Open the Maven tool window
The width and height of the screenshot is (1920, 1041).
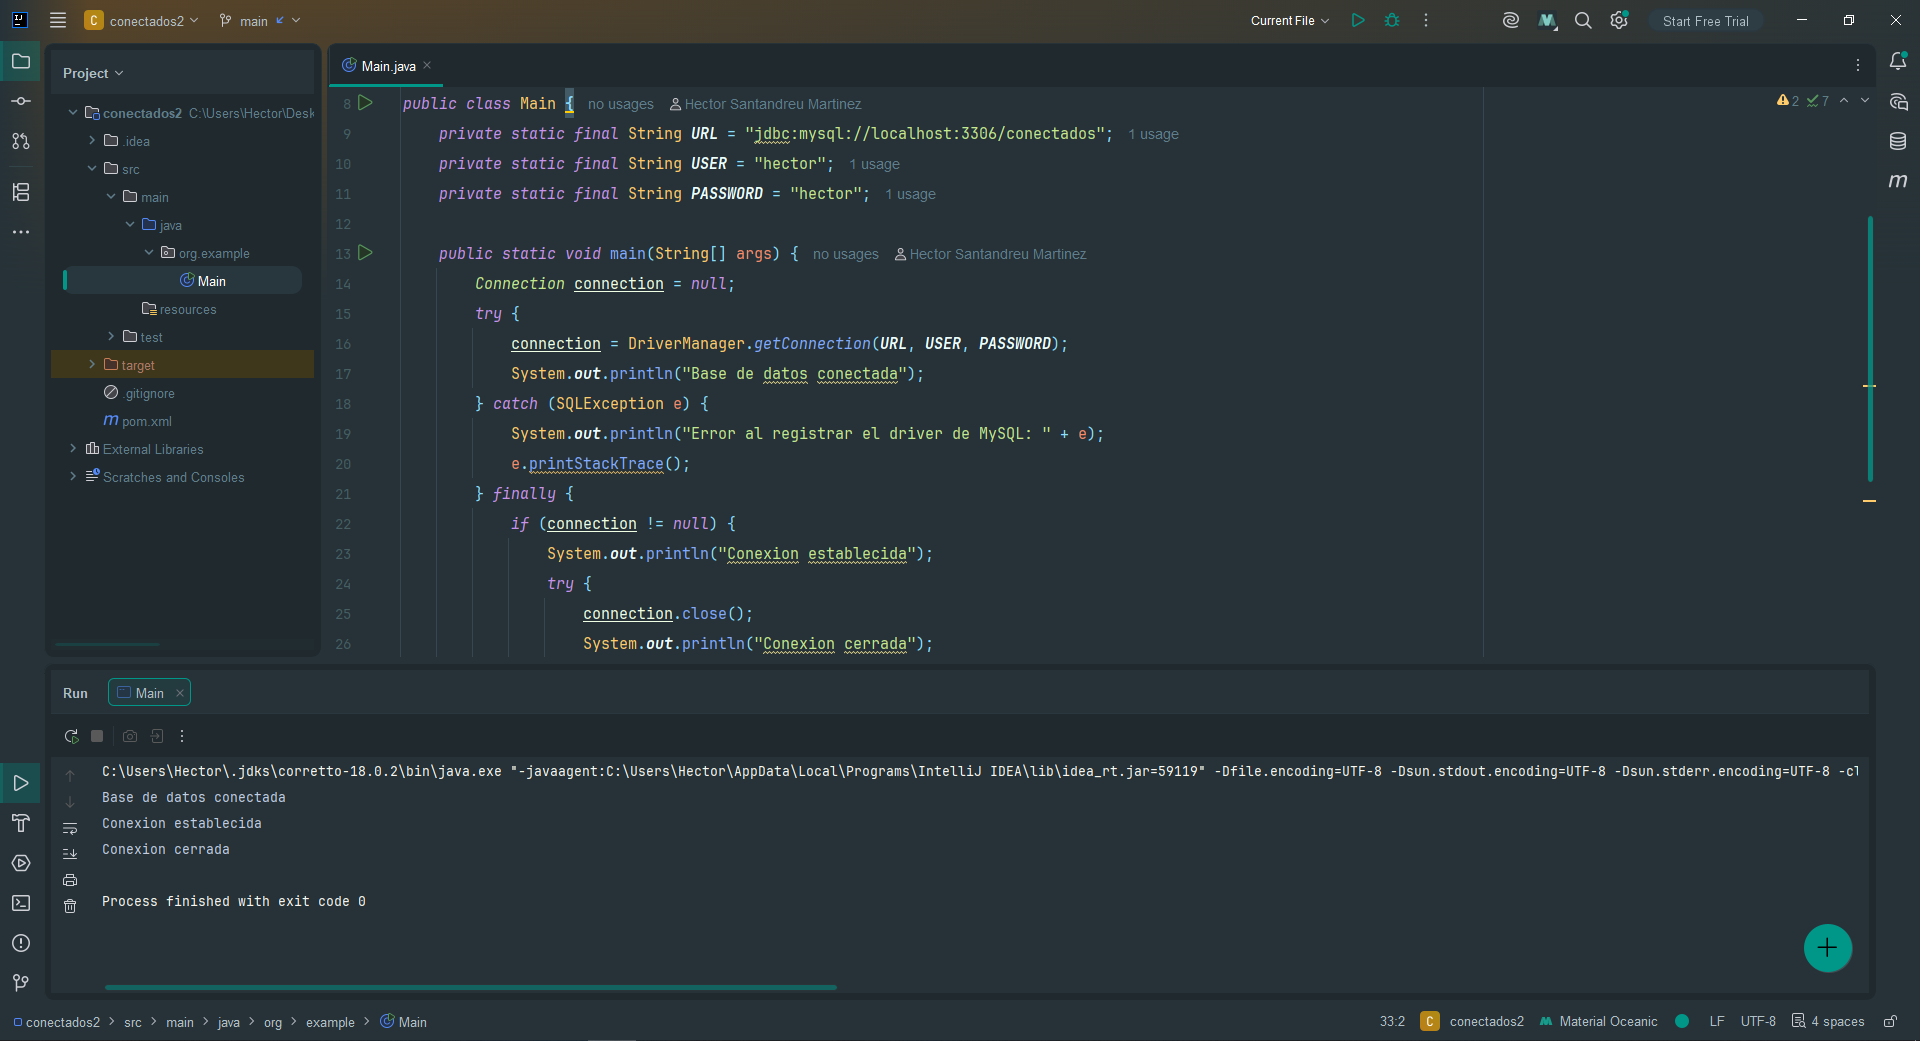point(1898,181)
